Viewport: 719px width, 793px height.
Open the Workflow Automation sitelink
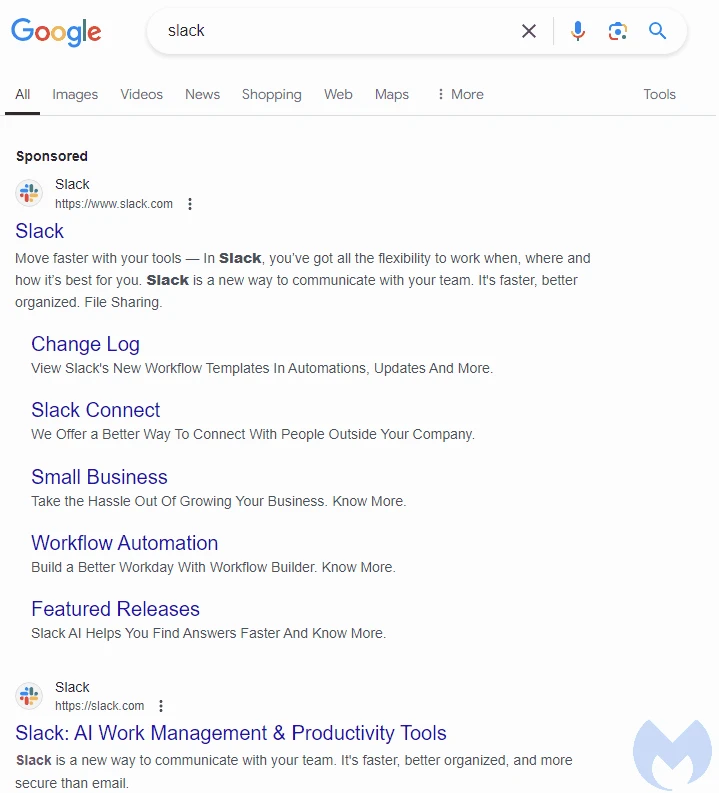[124, 543]
